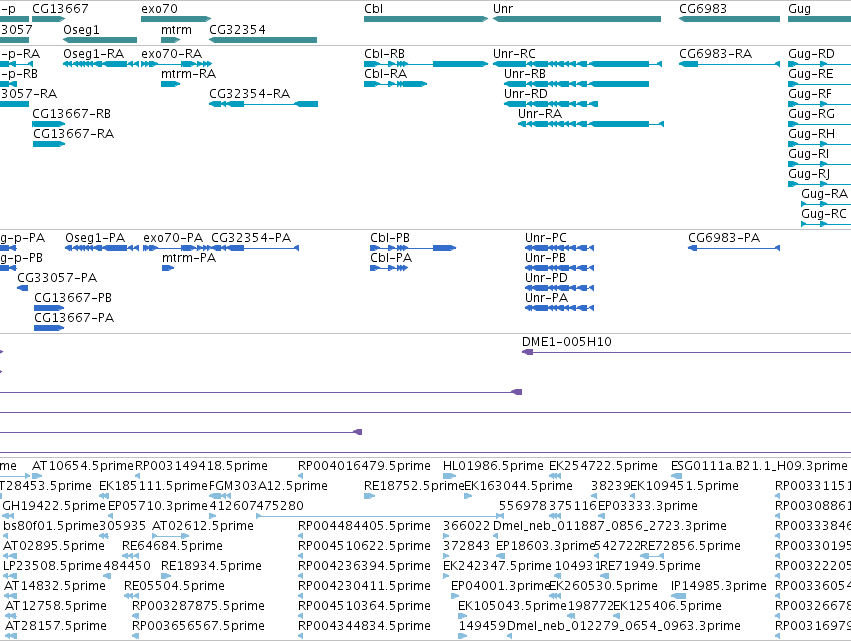Select the Gug-RG transcript label
The height and width of the screenshot is (641, 851).
pyautogui.click(x=811, y=113)
